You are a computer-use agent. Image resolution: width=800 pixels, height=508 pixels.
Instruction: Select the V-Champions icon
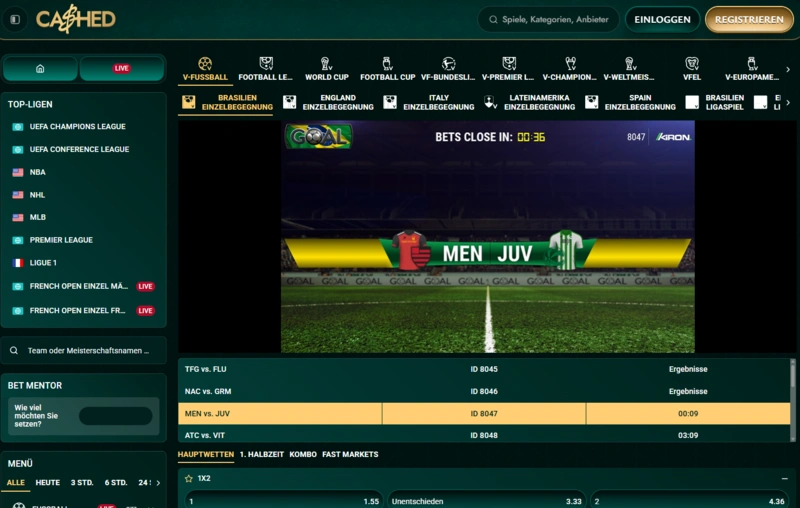(570, 63)
